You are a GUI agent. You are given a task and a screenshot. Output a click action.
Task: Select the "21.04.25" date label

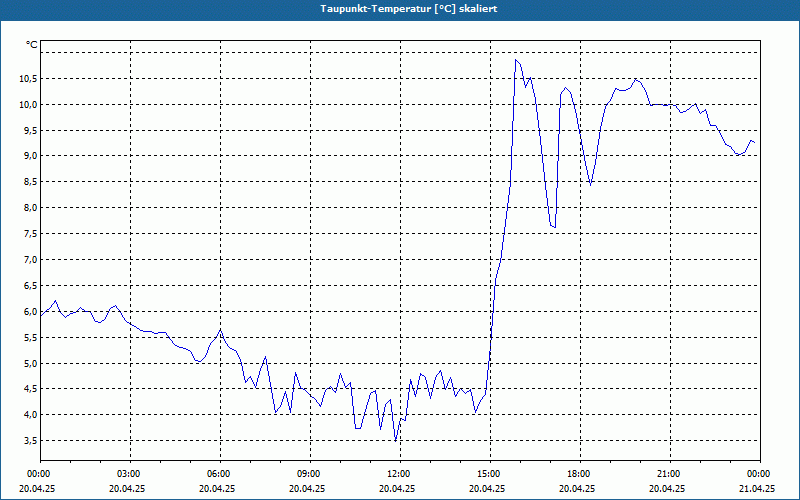pos(757,488)
